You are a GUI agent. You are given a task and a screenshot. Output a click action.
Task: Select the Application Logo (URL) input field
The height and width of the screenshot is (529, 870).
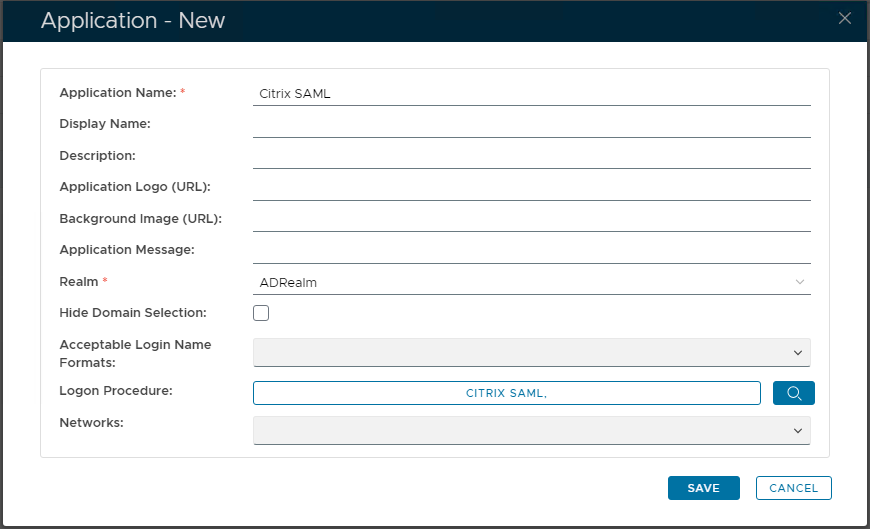point(531,188)
